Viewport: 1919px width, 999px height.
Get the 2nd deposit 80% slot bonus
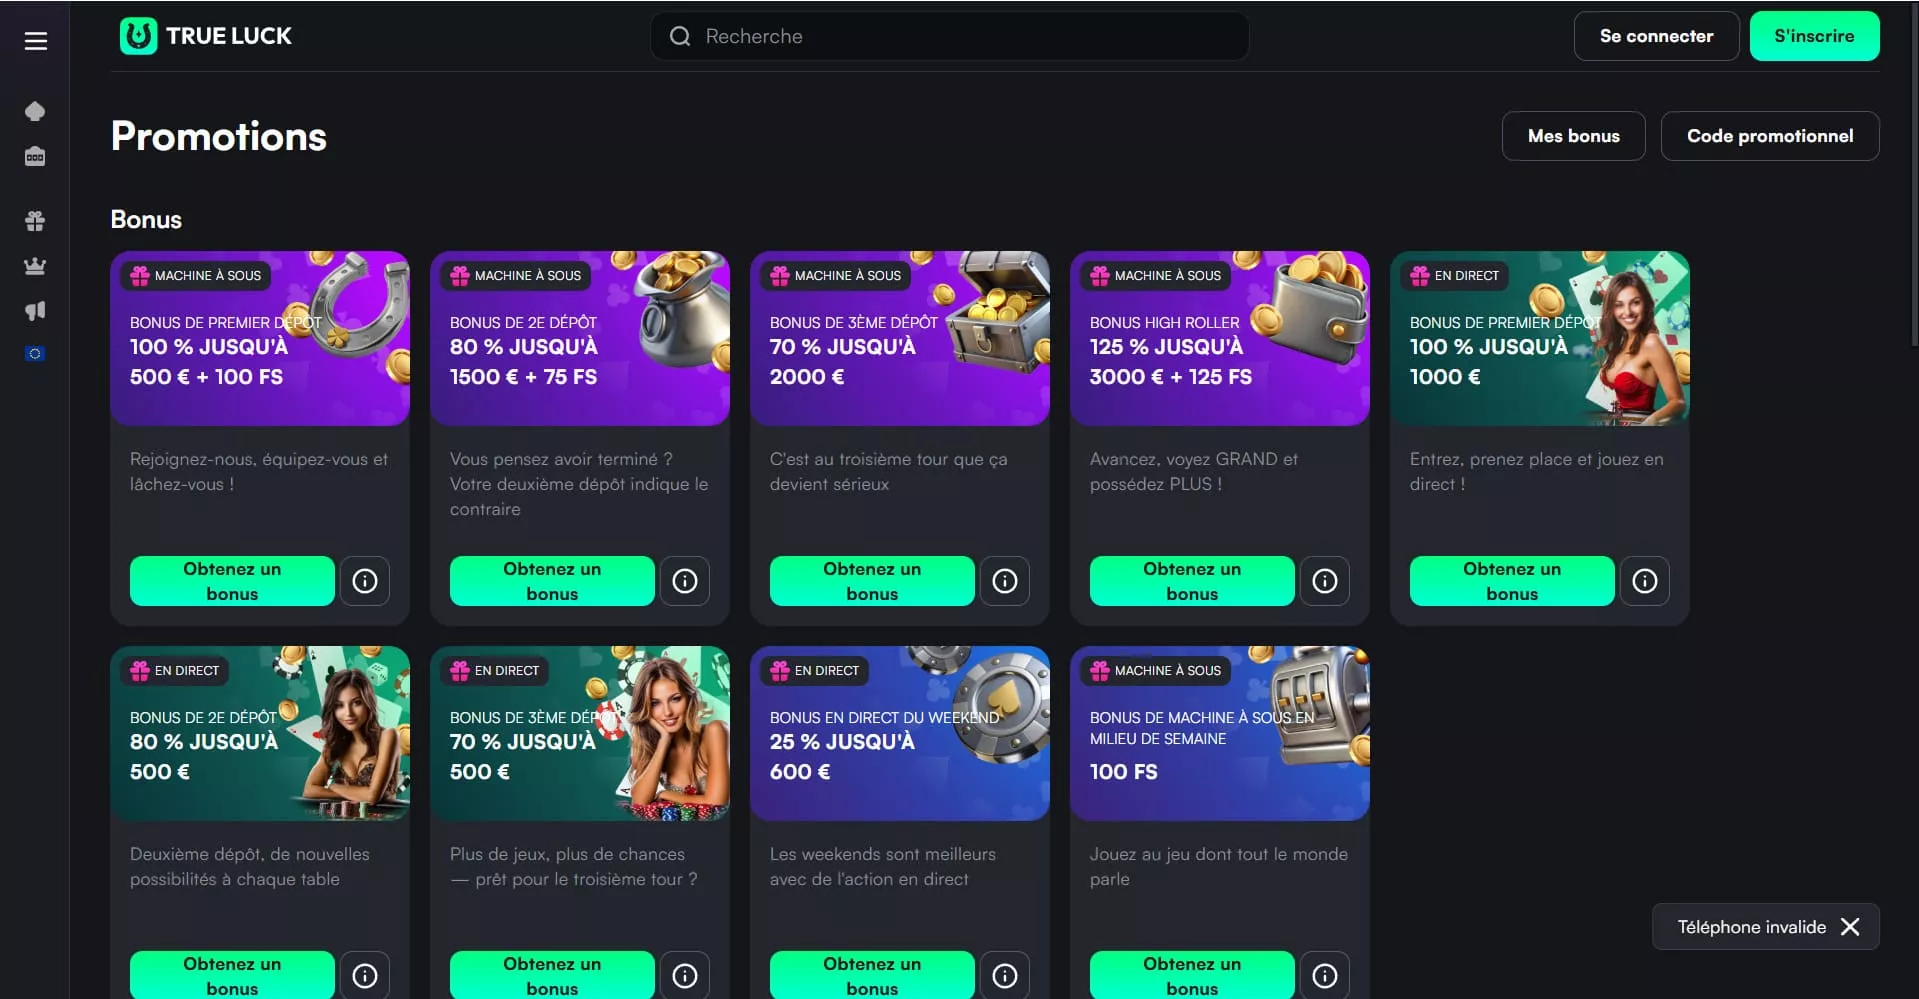[x=552, y=581]
